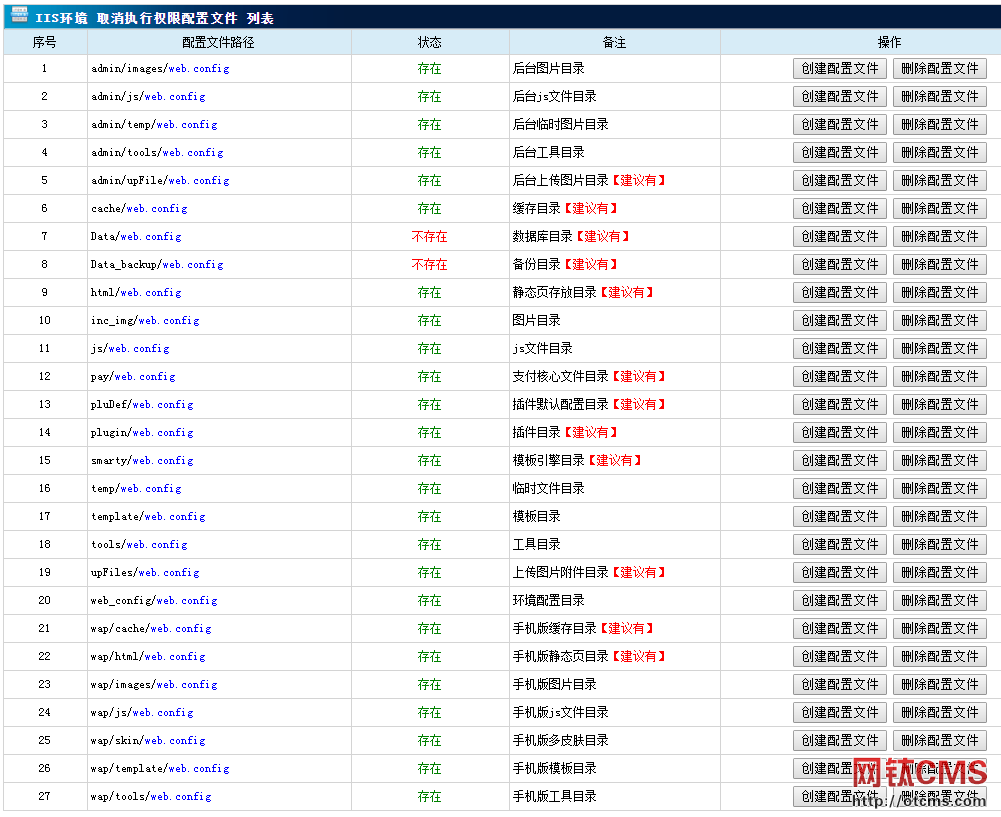Delete config file for smarty row
This screenshot has width=1001, height=817.
click(x=939, y=460)
